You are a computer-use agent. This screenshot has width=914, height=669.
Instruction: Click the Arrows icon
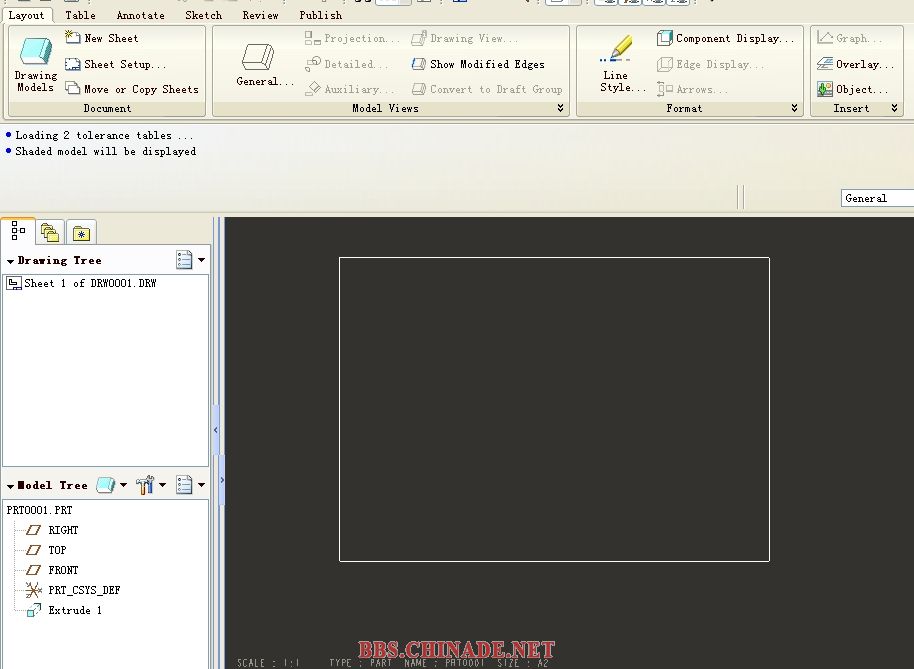click(665, 89)
